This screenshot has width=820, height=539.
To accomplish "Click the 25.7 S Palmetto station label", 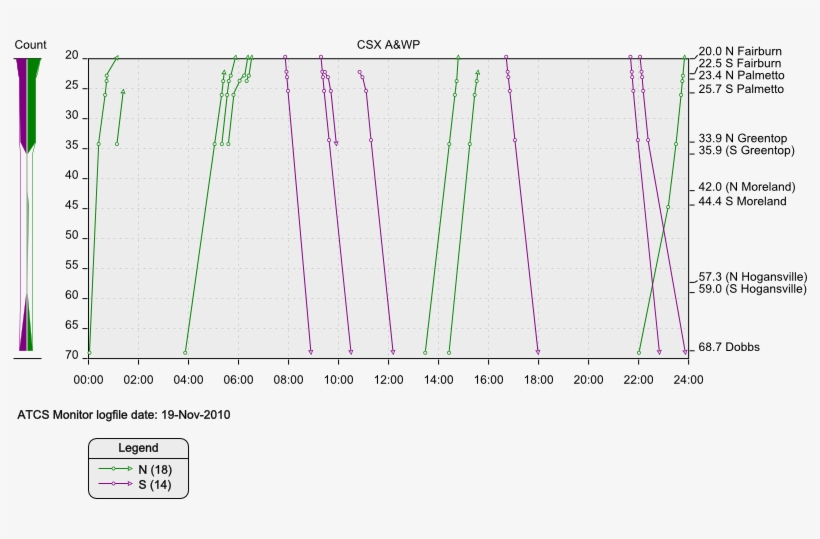I will (741, 89).
